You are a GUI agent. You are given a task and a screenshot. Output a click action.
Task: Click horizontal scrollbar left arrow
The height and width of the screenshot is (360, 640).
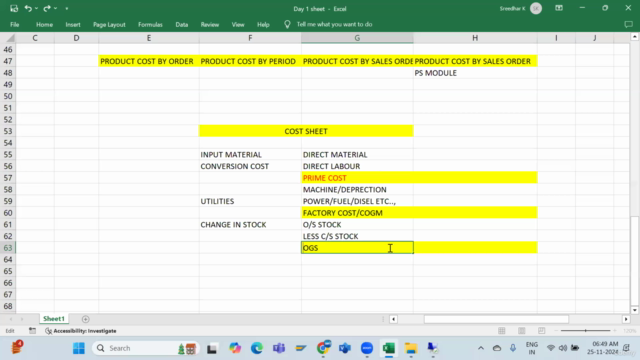coord(393,319)
